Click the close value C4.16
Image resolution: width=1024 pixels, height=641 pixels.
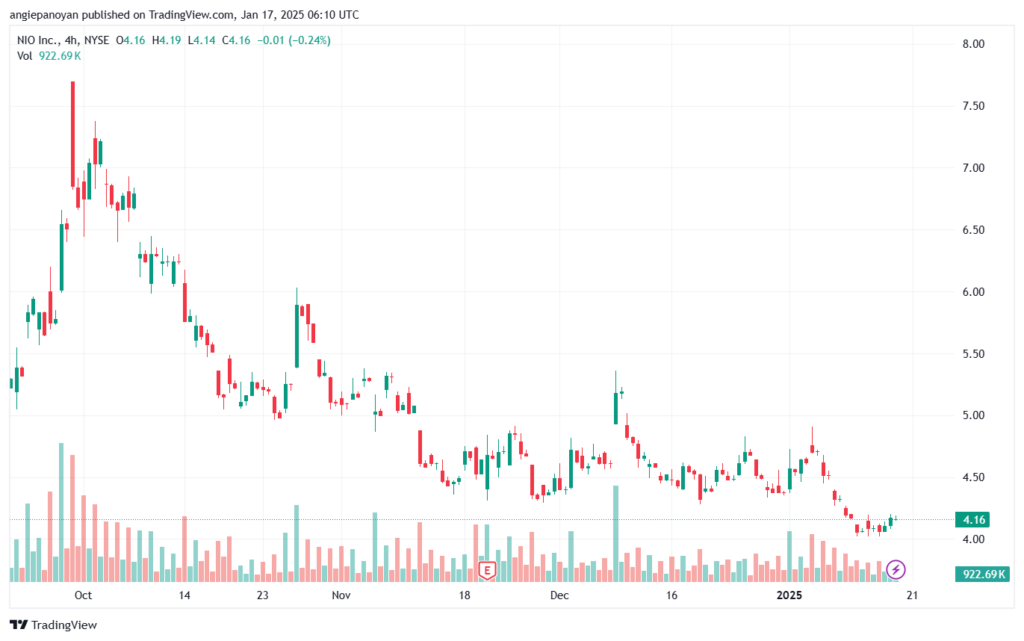coord(236,40)
